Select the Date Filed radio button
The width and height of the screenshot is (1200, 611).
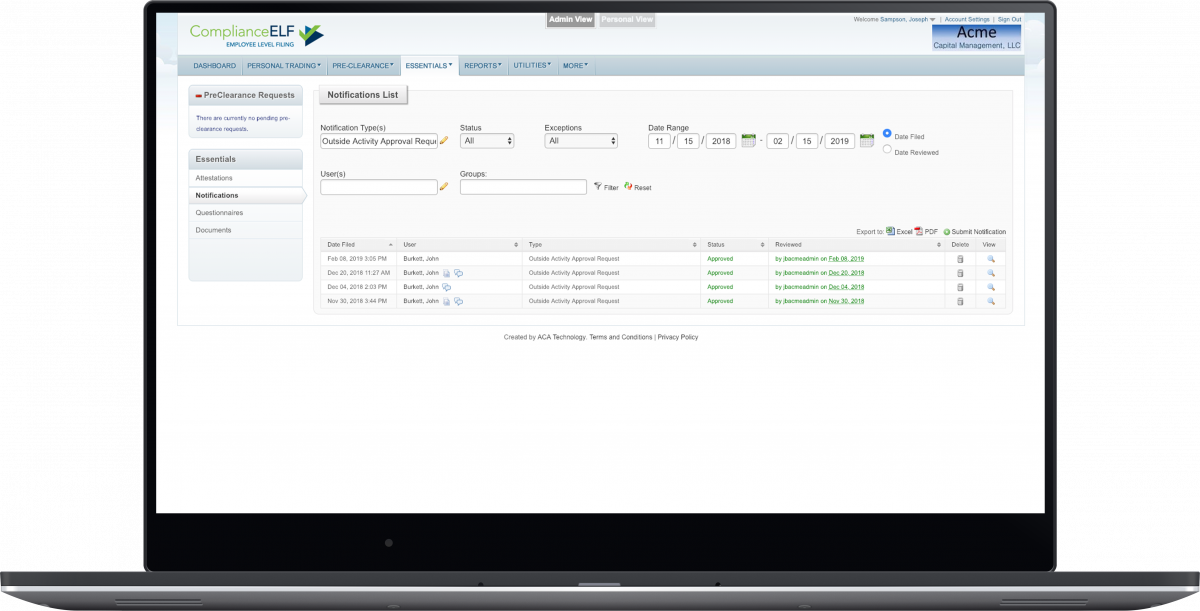[887, 133]
